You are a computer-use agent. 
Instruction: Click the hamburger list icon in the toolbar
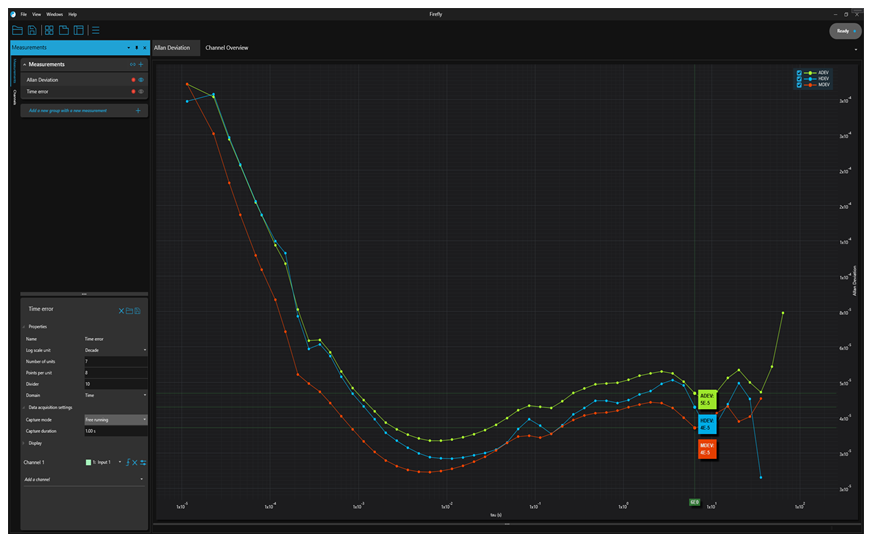[x=95, y=31]
